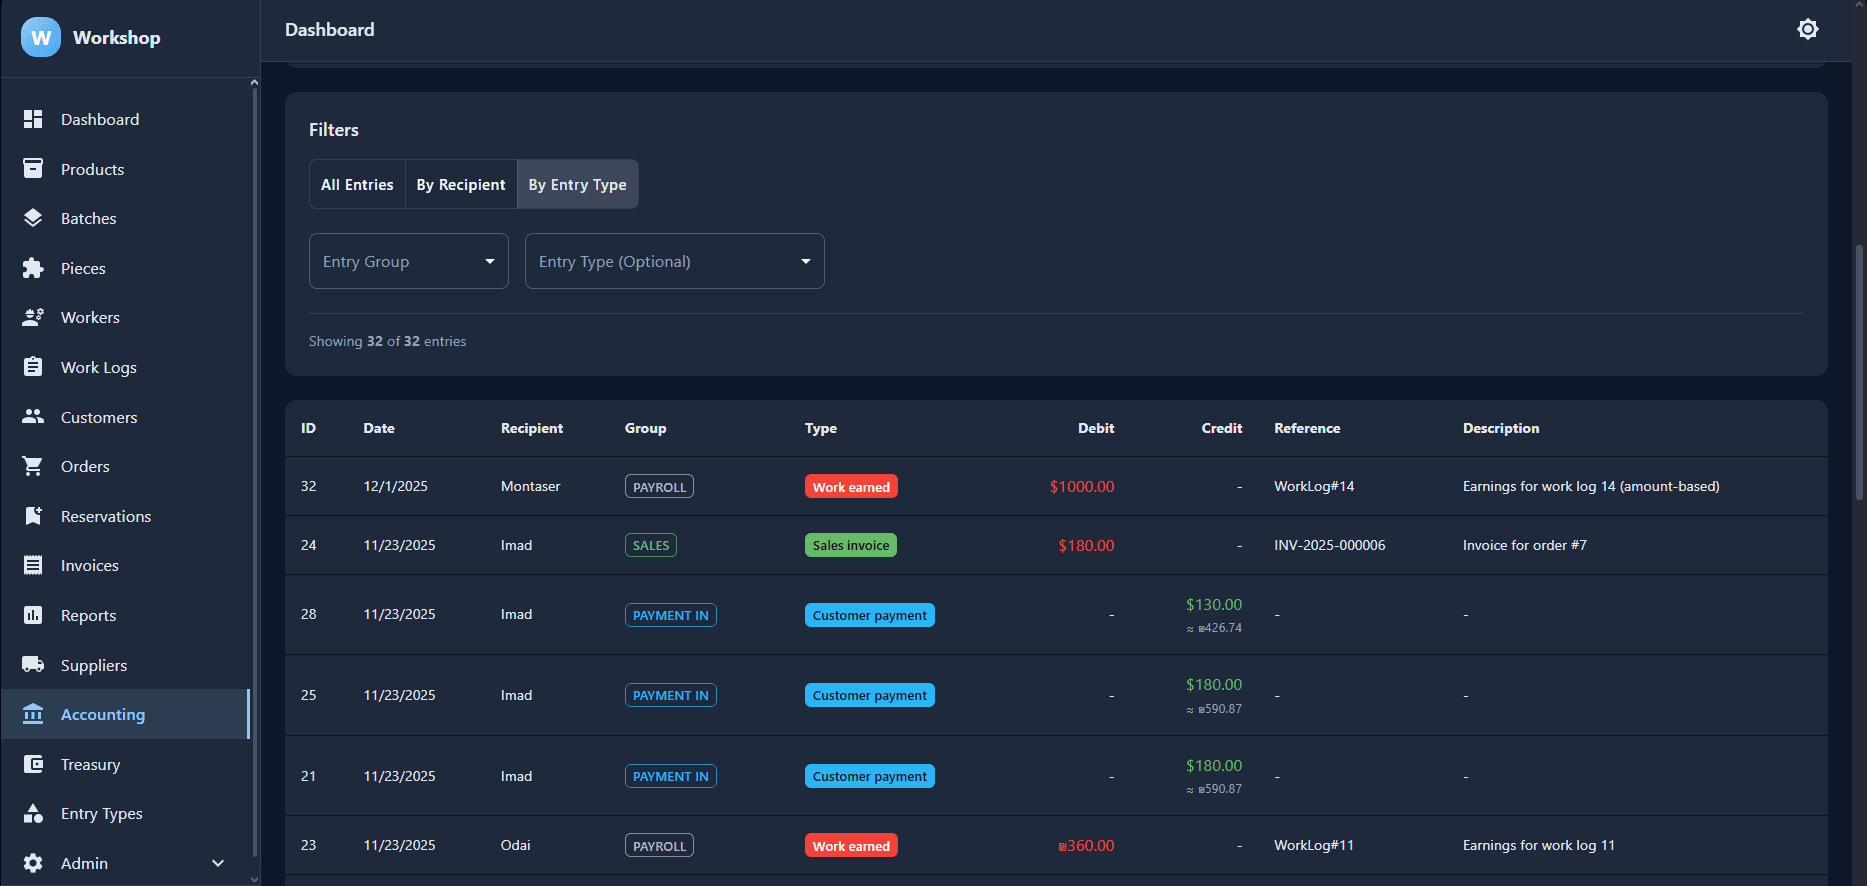Viewport: 1867px width, 886px height.
Task: Open the Entry Group dropdown
Action: click(x=409, y=261)
